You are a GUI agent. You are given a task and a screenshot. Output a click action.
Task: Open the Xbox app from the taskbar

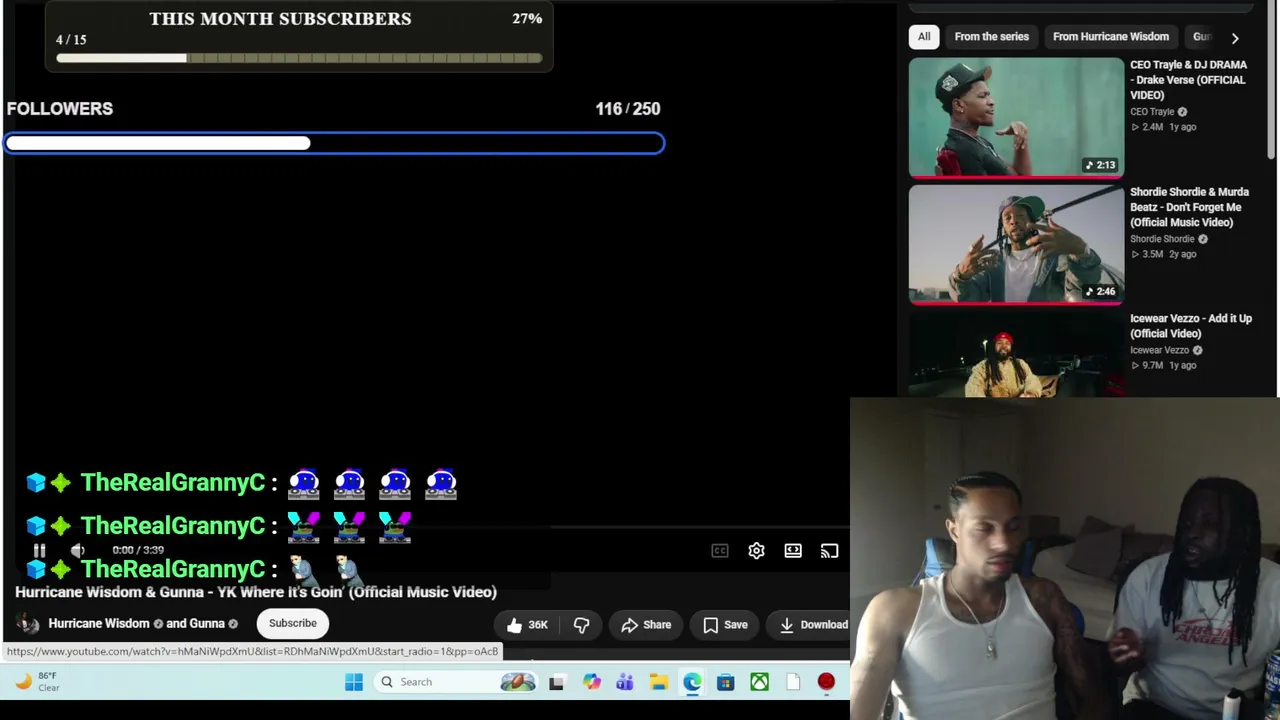760,682
